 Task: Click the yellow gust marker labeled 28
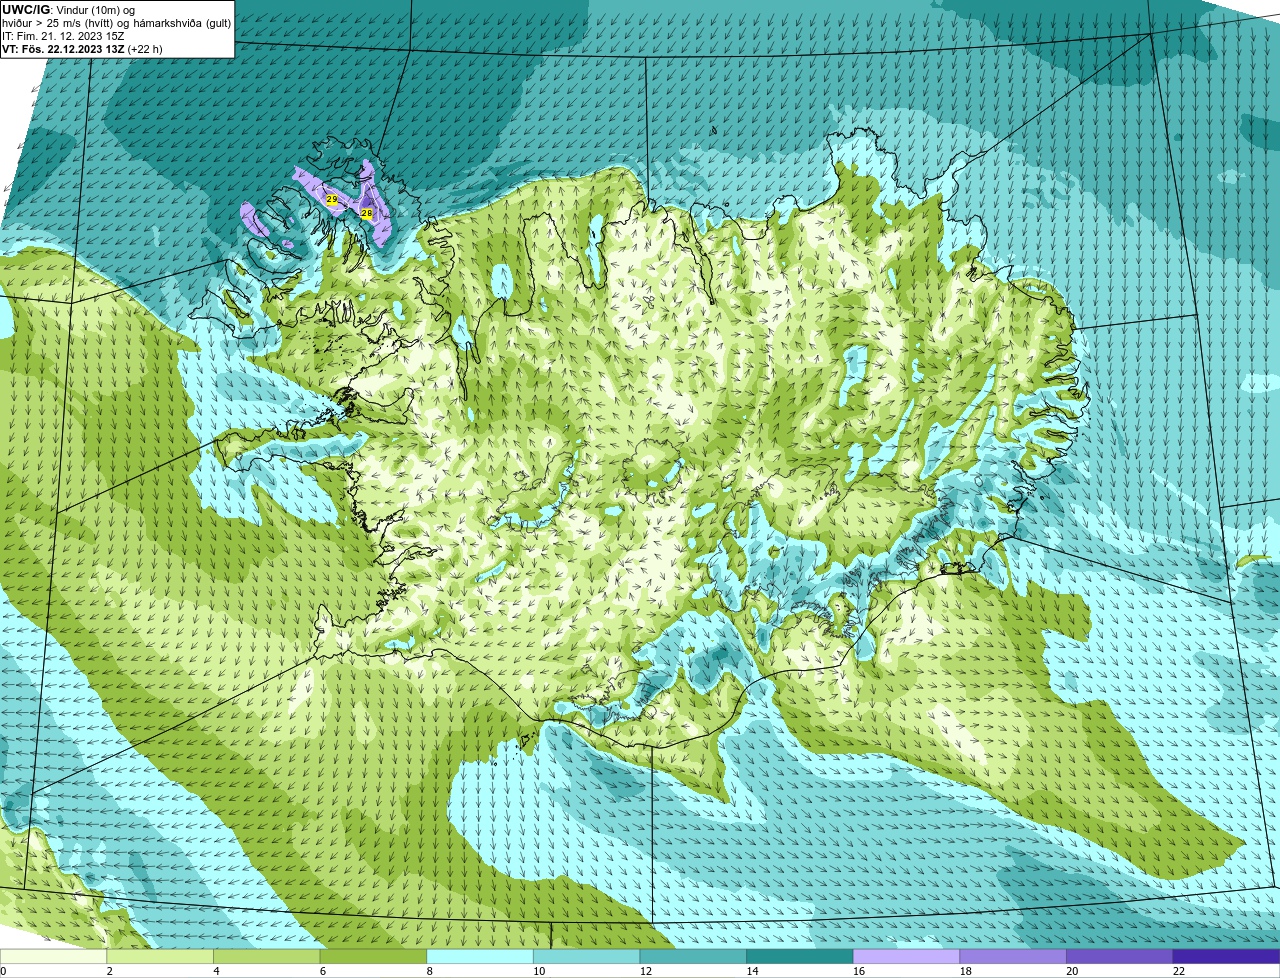[x=366, y=213]
